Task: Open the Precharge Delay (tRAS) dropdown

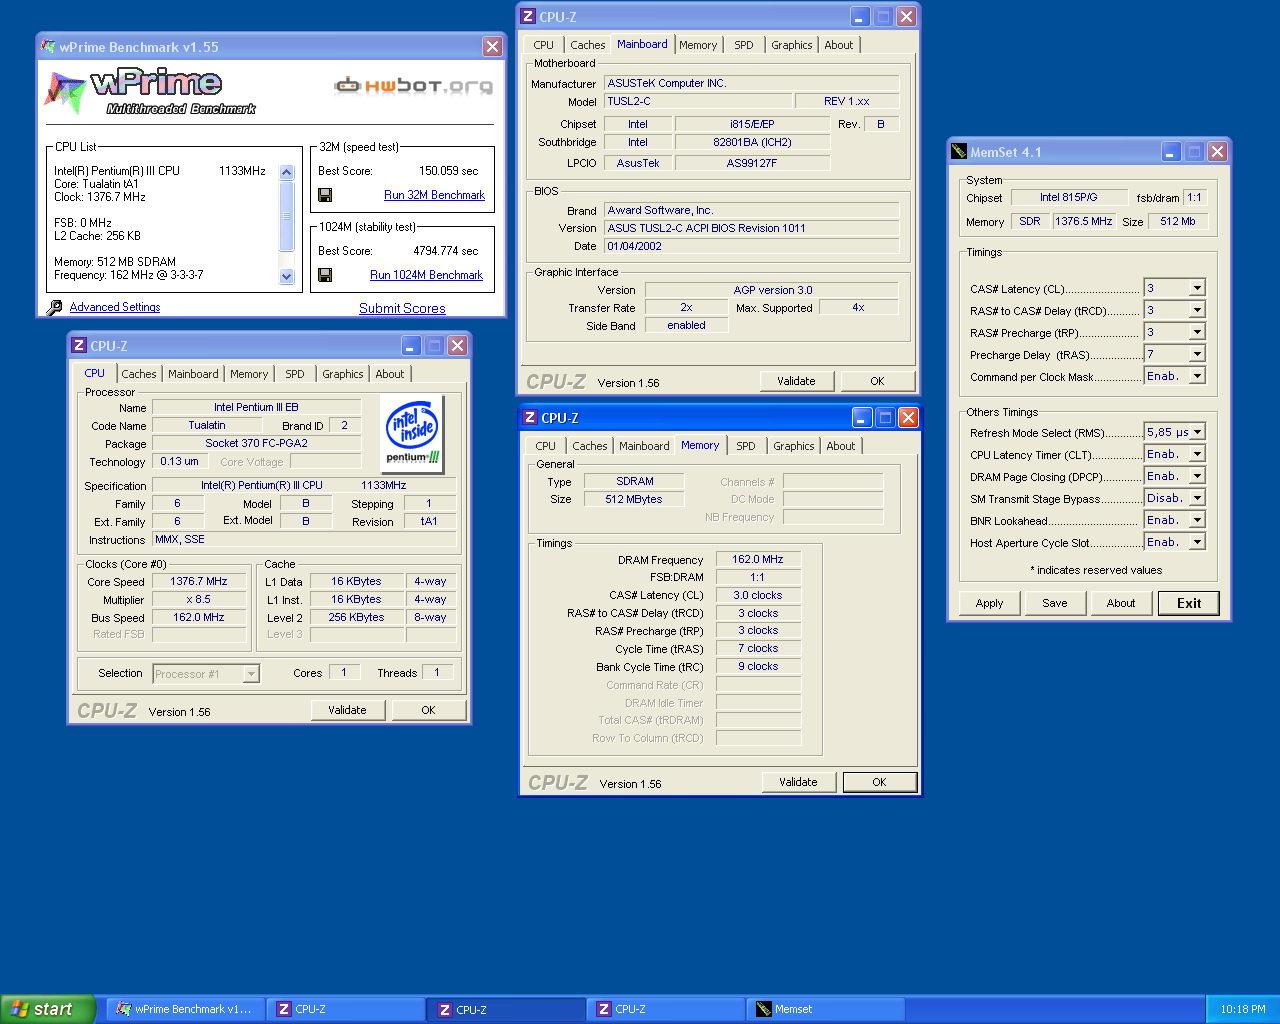Action: point(1196,354)
